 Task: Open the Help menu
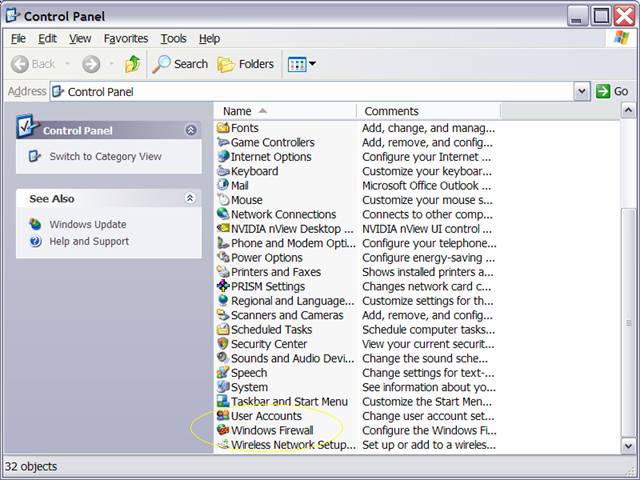(209, 39)
